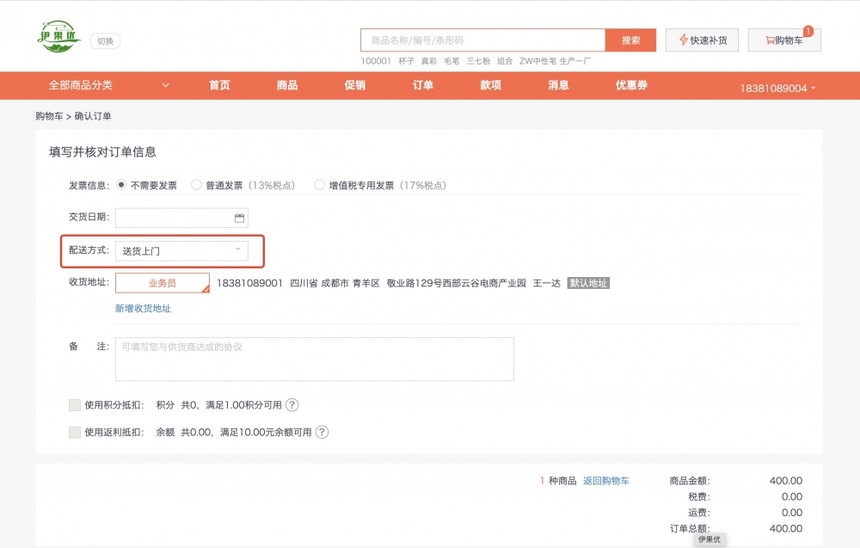This screenshot has height=548, width=860.
Task: Click the help icon beside 积分 deduction
Action: pos(292,405)
